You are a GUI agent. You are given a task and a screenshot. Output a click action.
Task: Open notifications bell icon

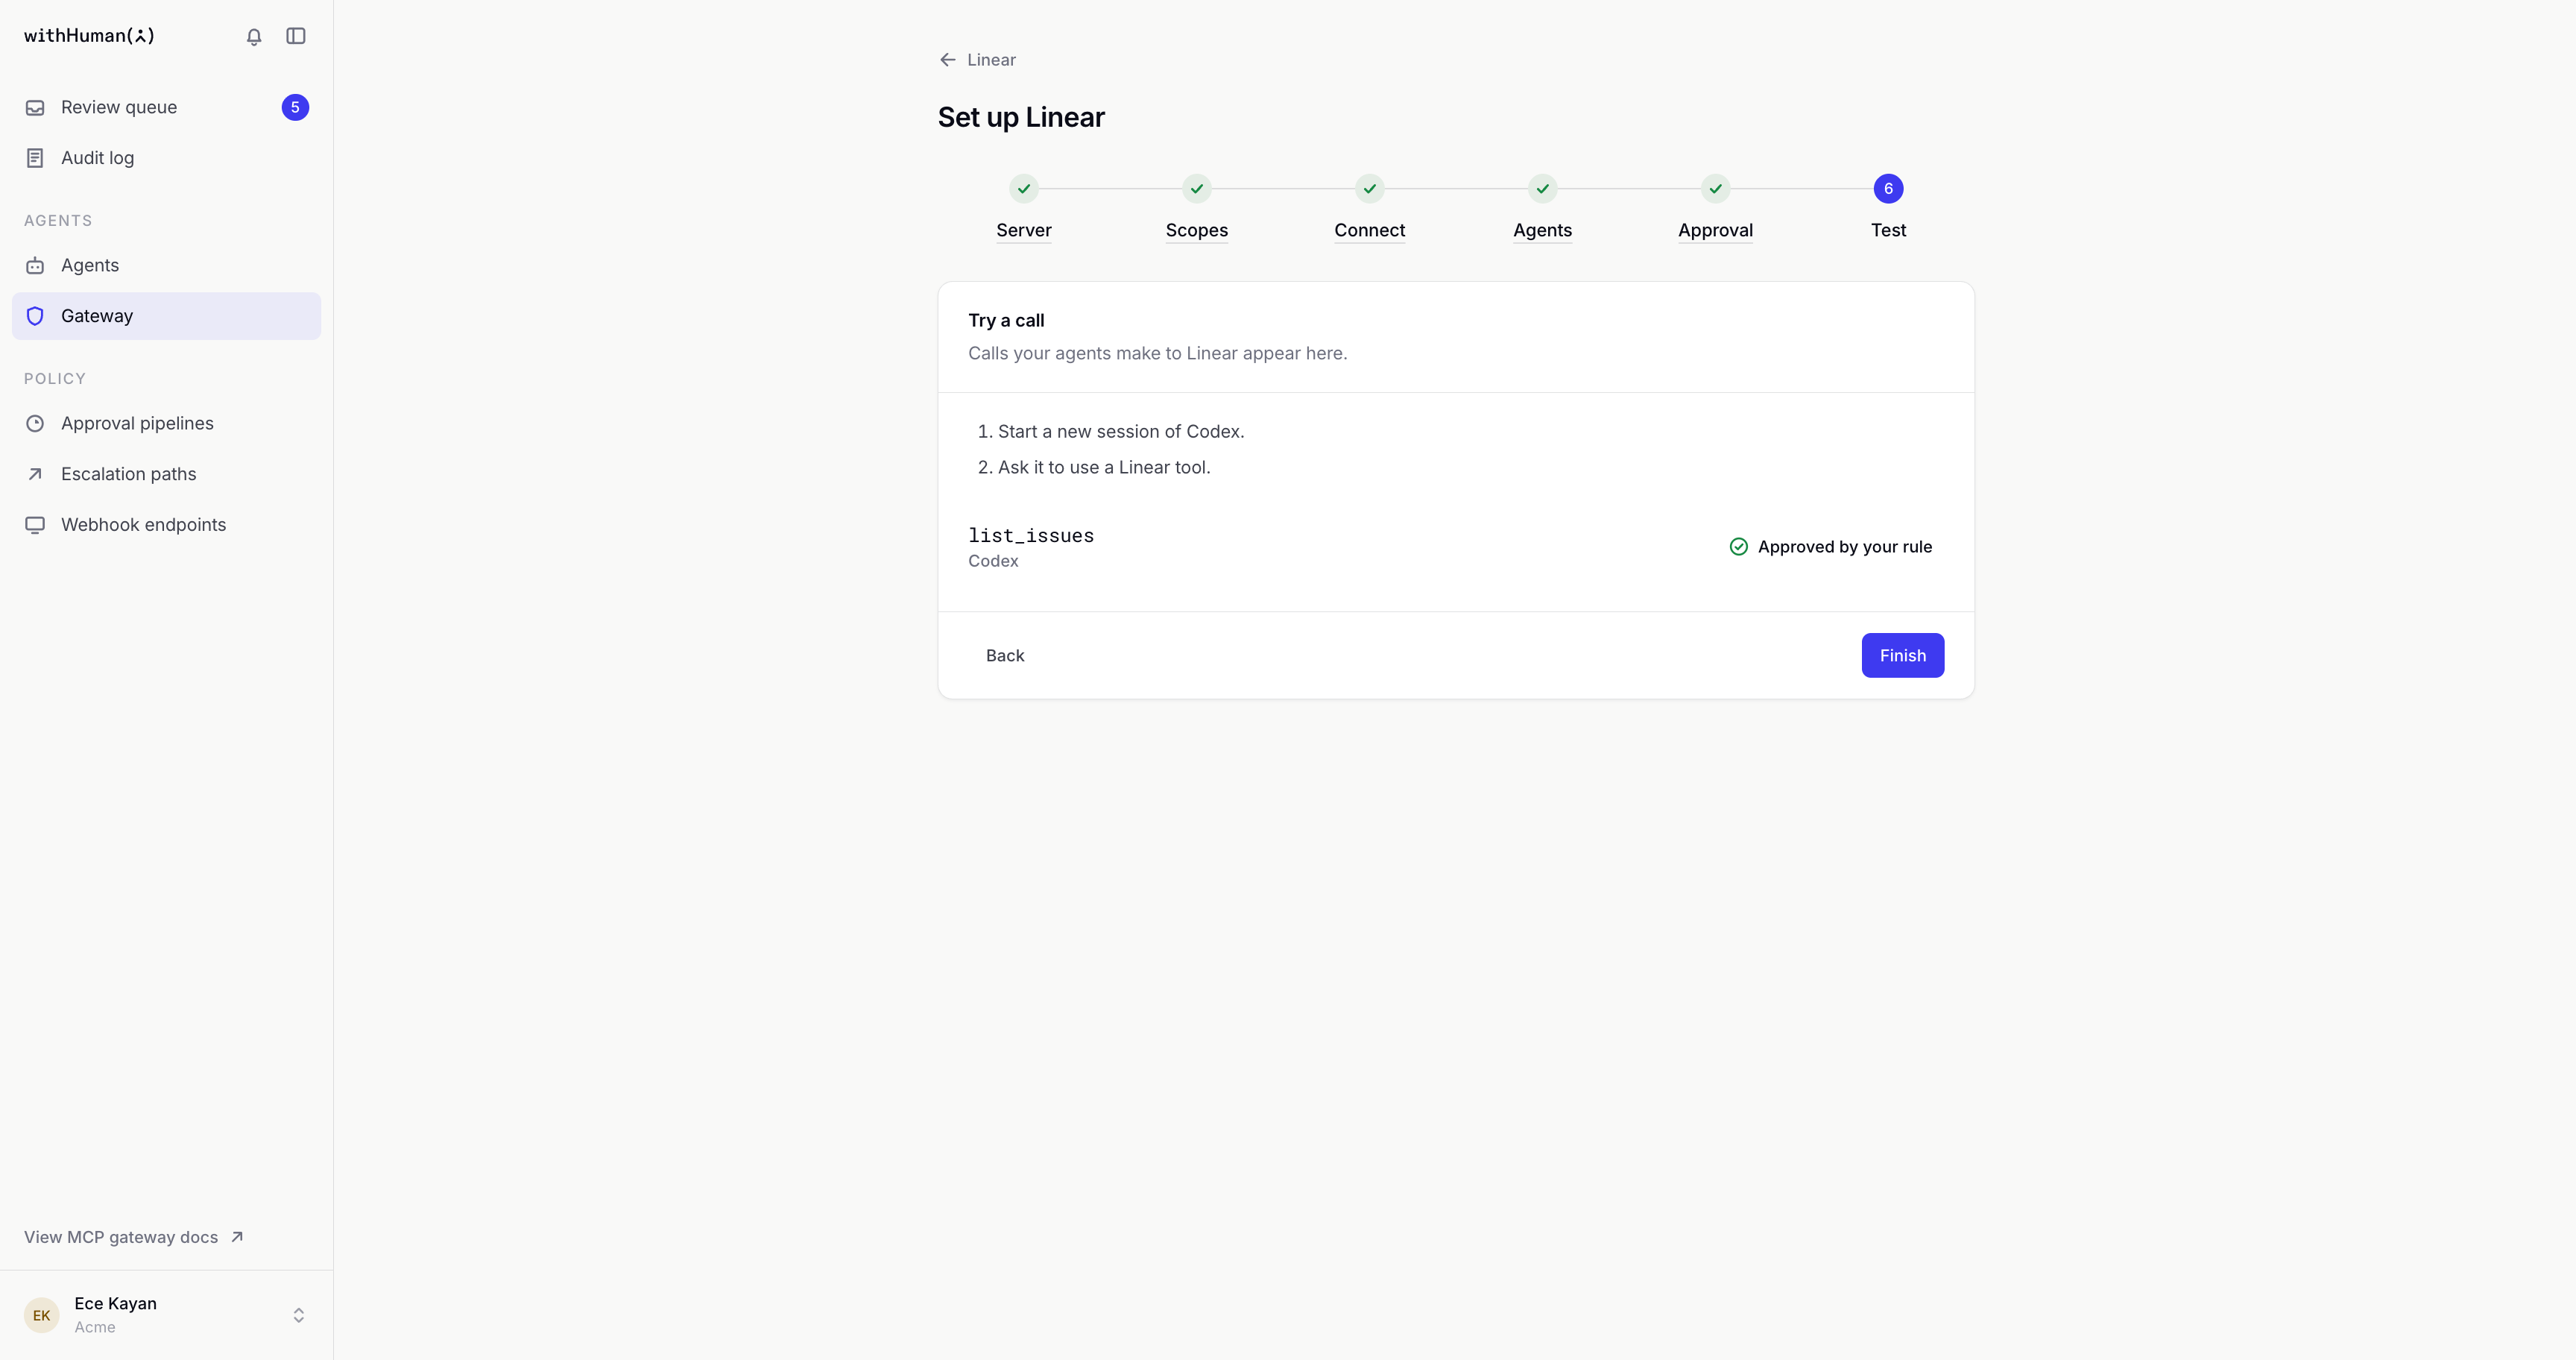[254, 36]
